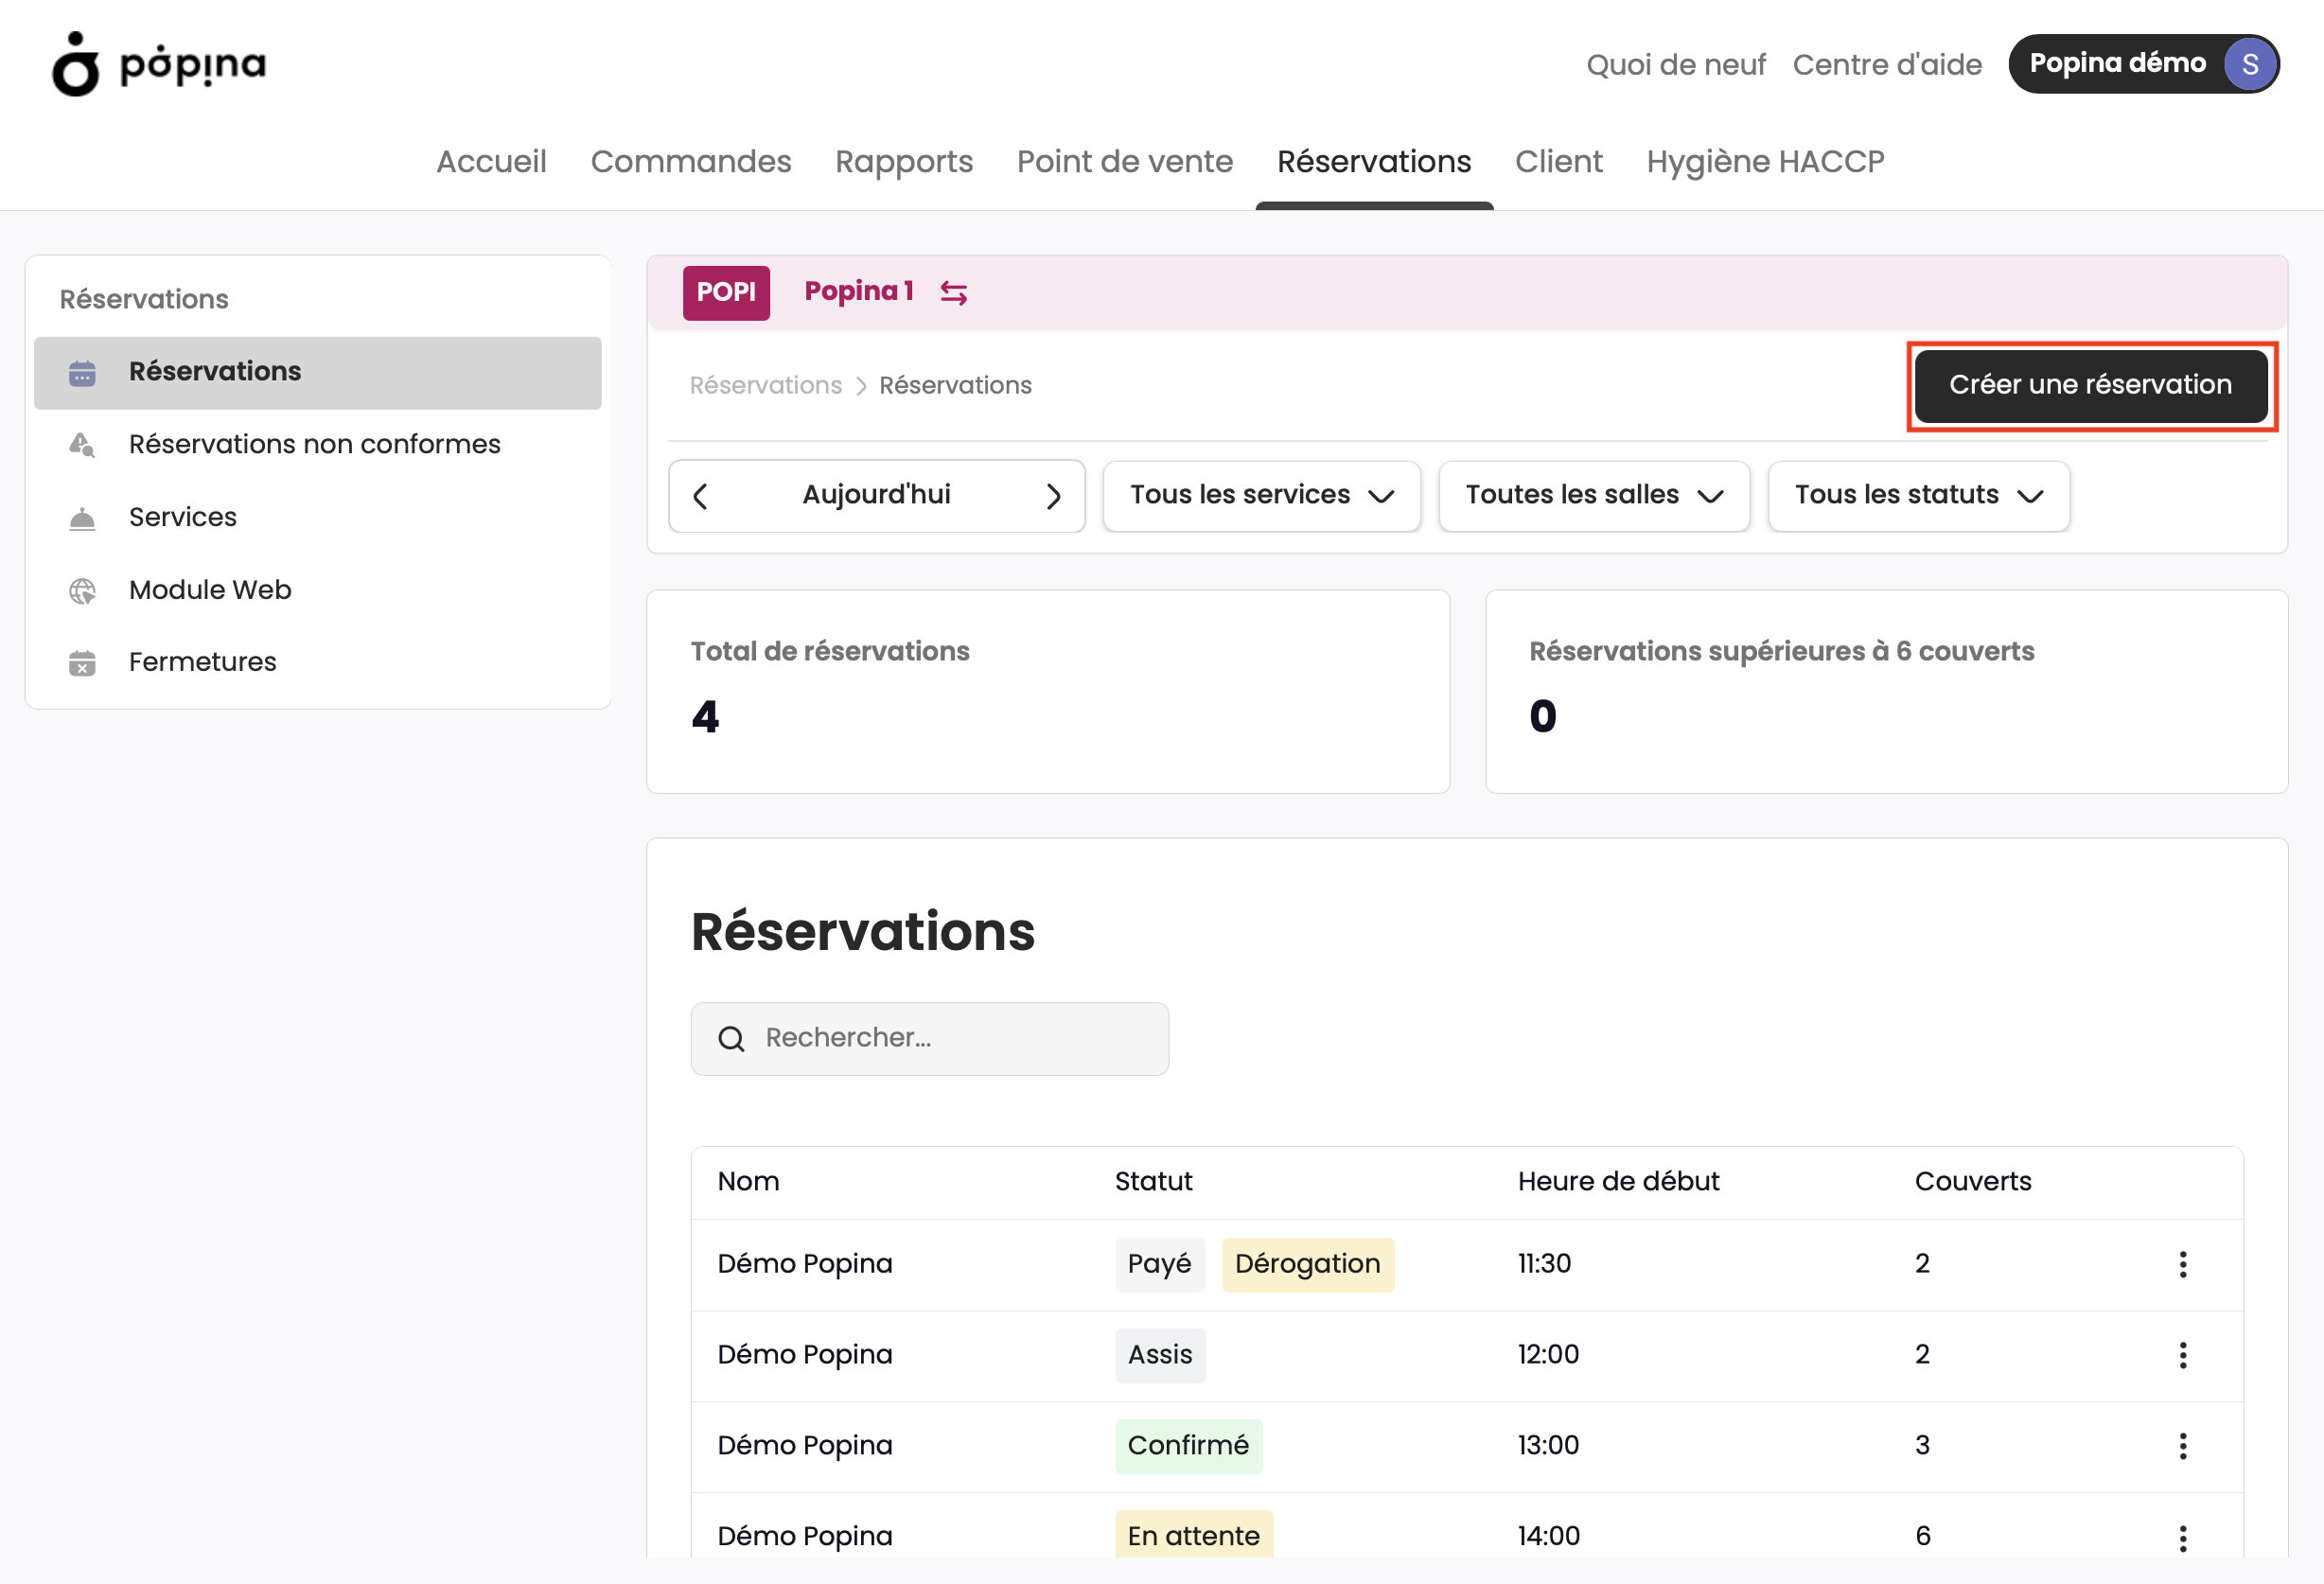
Task: Click the Total de réservations card
Action: point(1048,692)
